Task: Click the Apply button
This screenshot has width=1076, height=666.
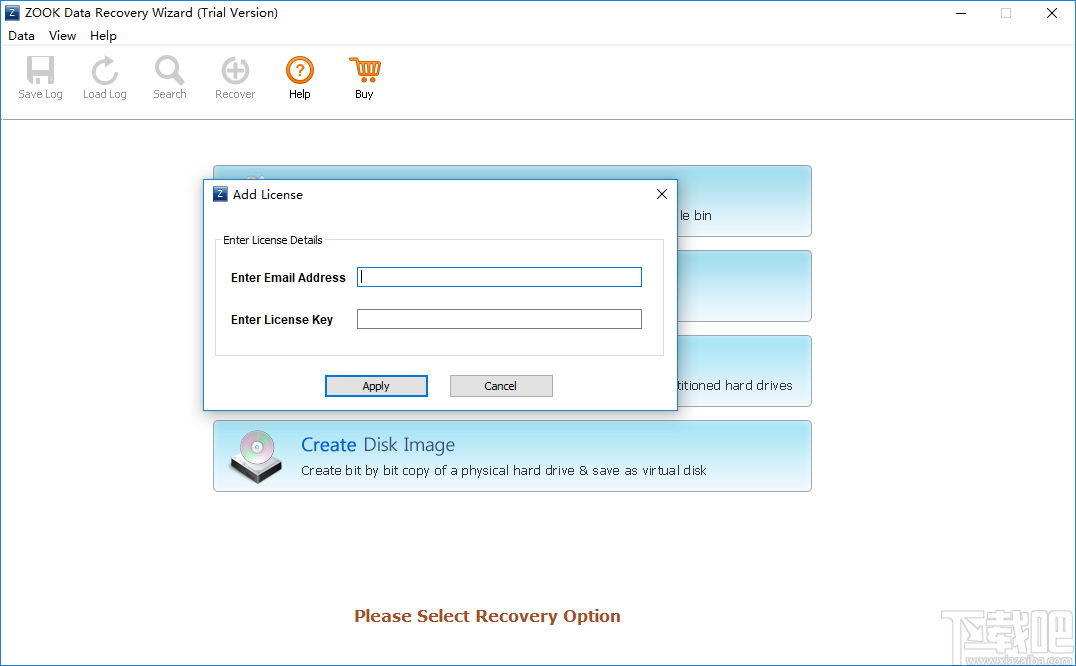Action: pyautogui.click(x=376, y=386)
